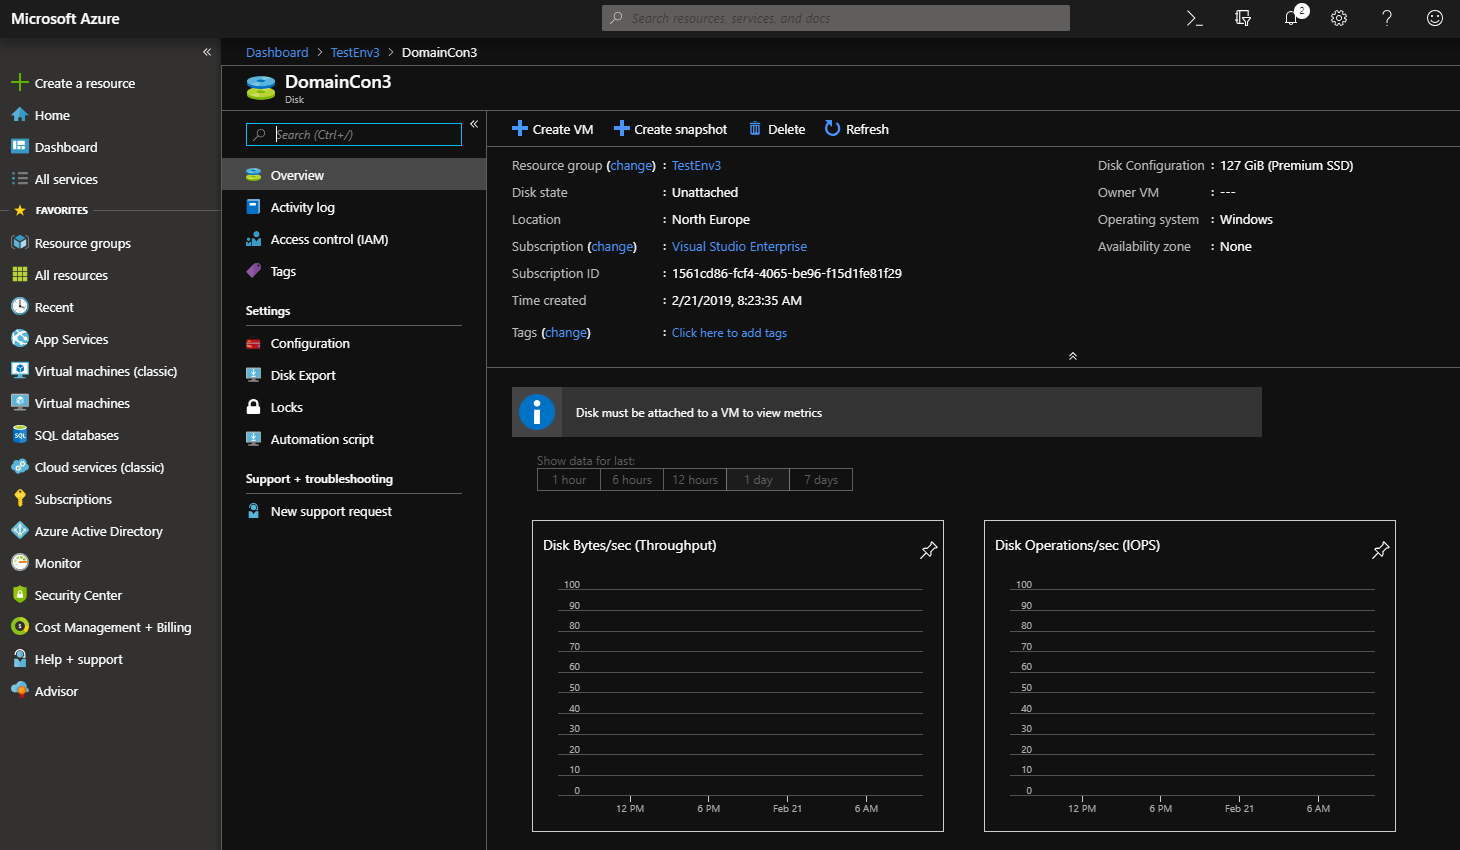Select the 1 hour time range
This screenshot has height=850, width=1460.
point(569,480)
